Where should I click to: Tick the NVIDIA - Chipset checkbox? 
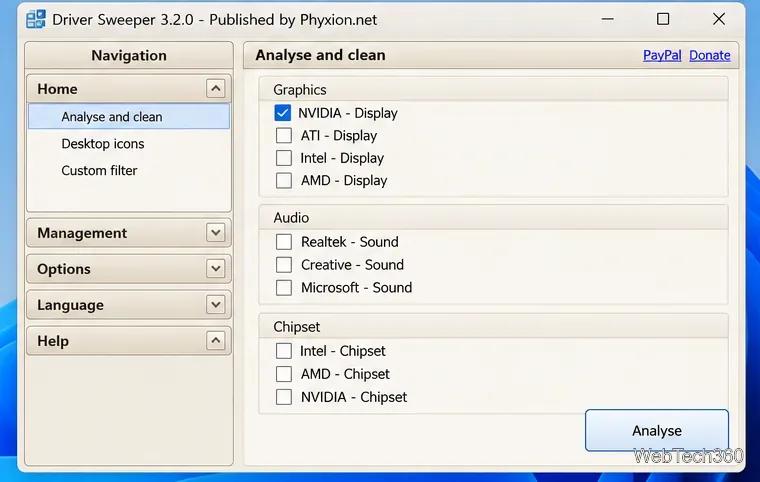[x=284, y=397]
